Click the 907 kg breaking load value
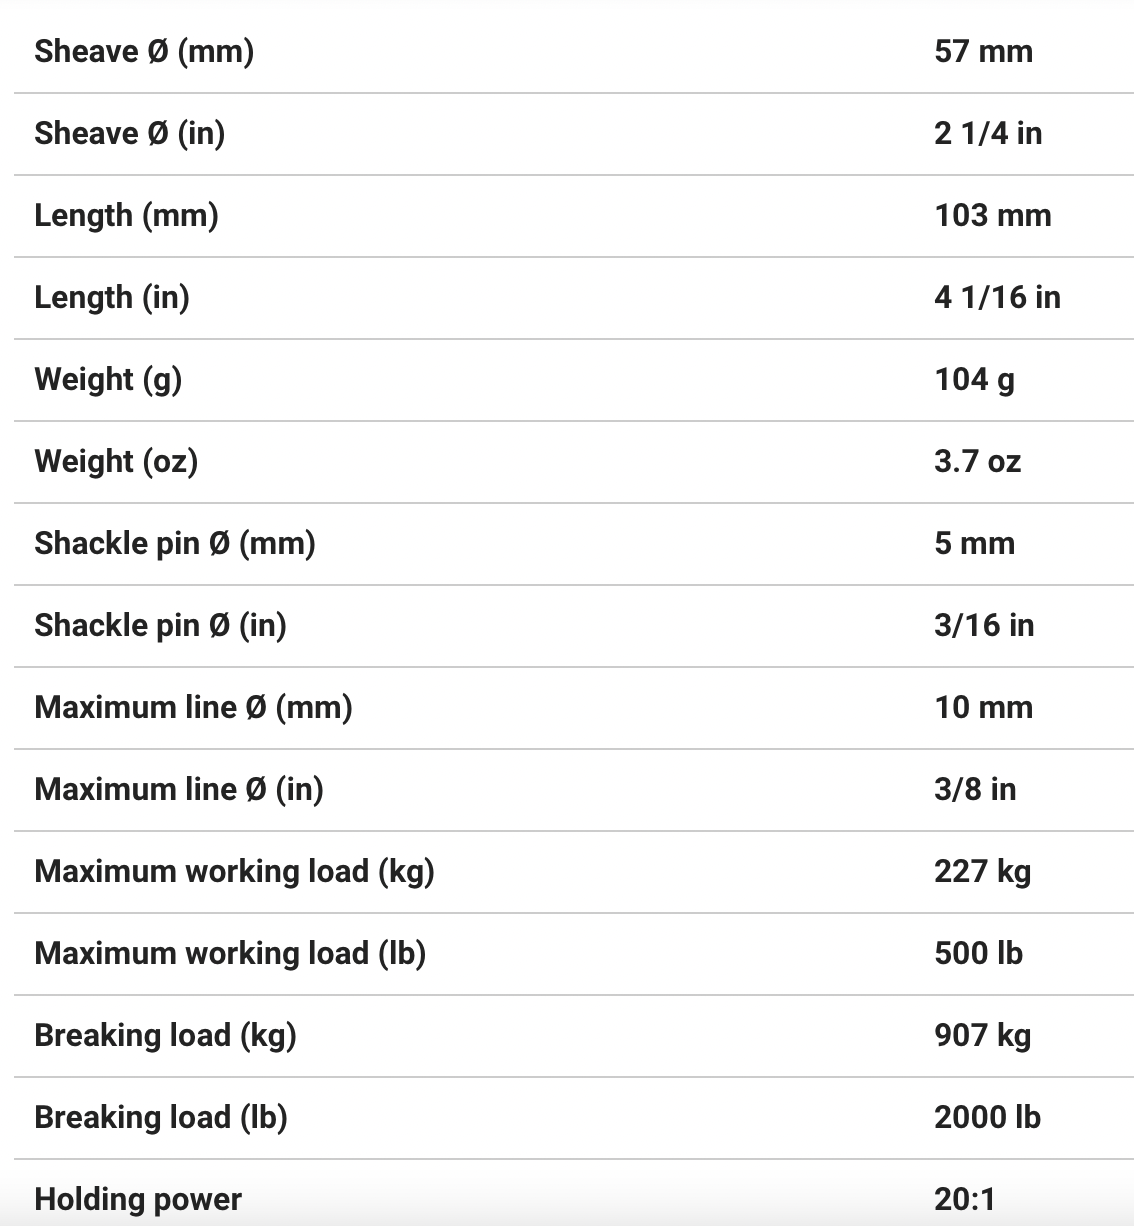The height and width of the screenshot is (1226, 1134). click(982, 1035)
